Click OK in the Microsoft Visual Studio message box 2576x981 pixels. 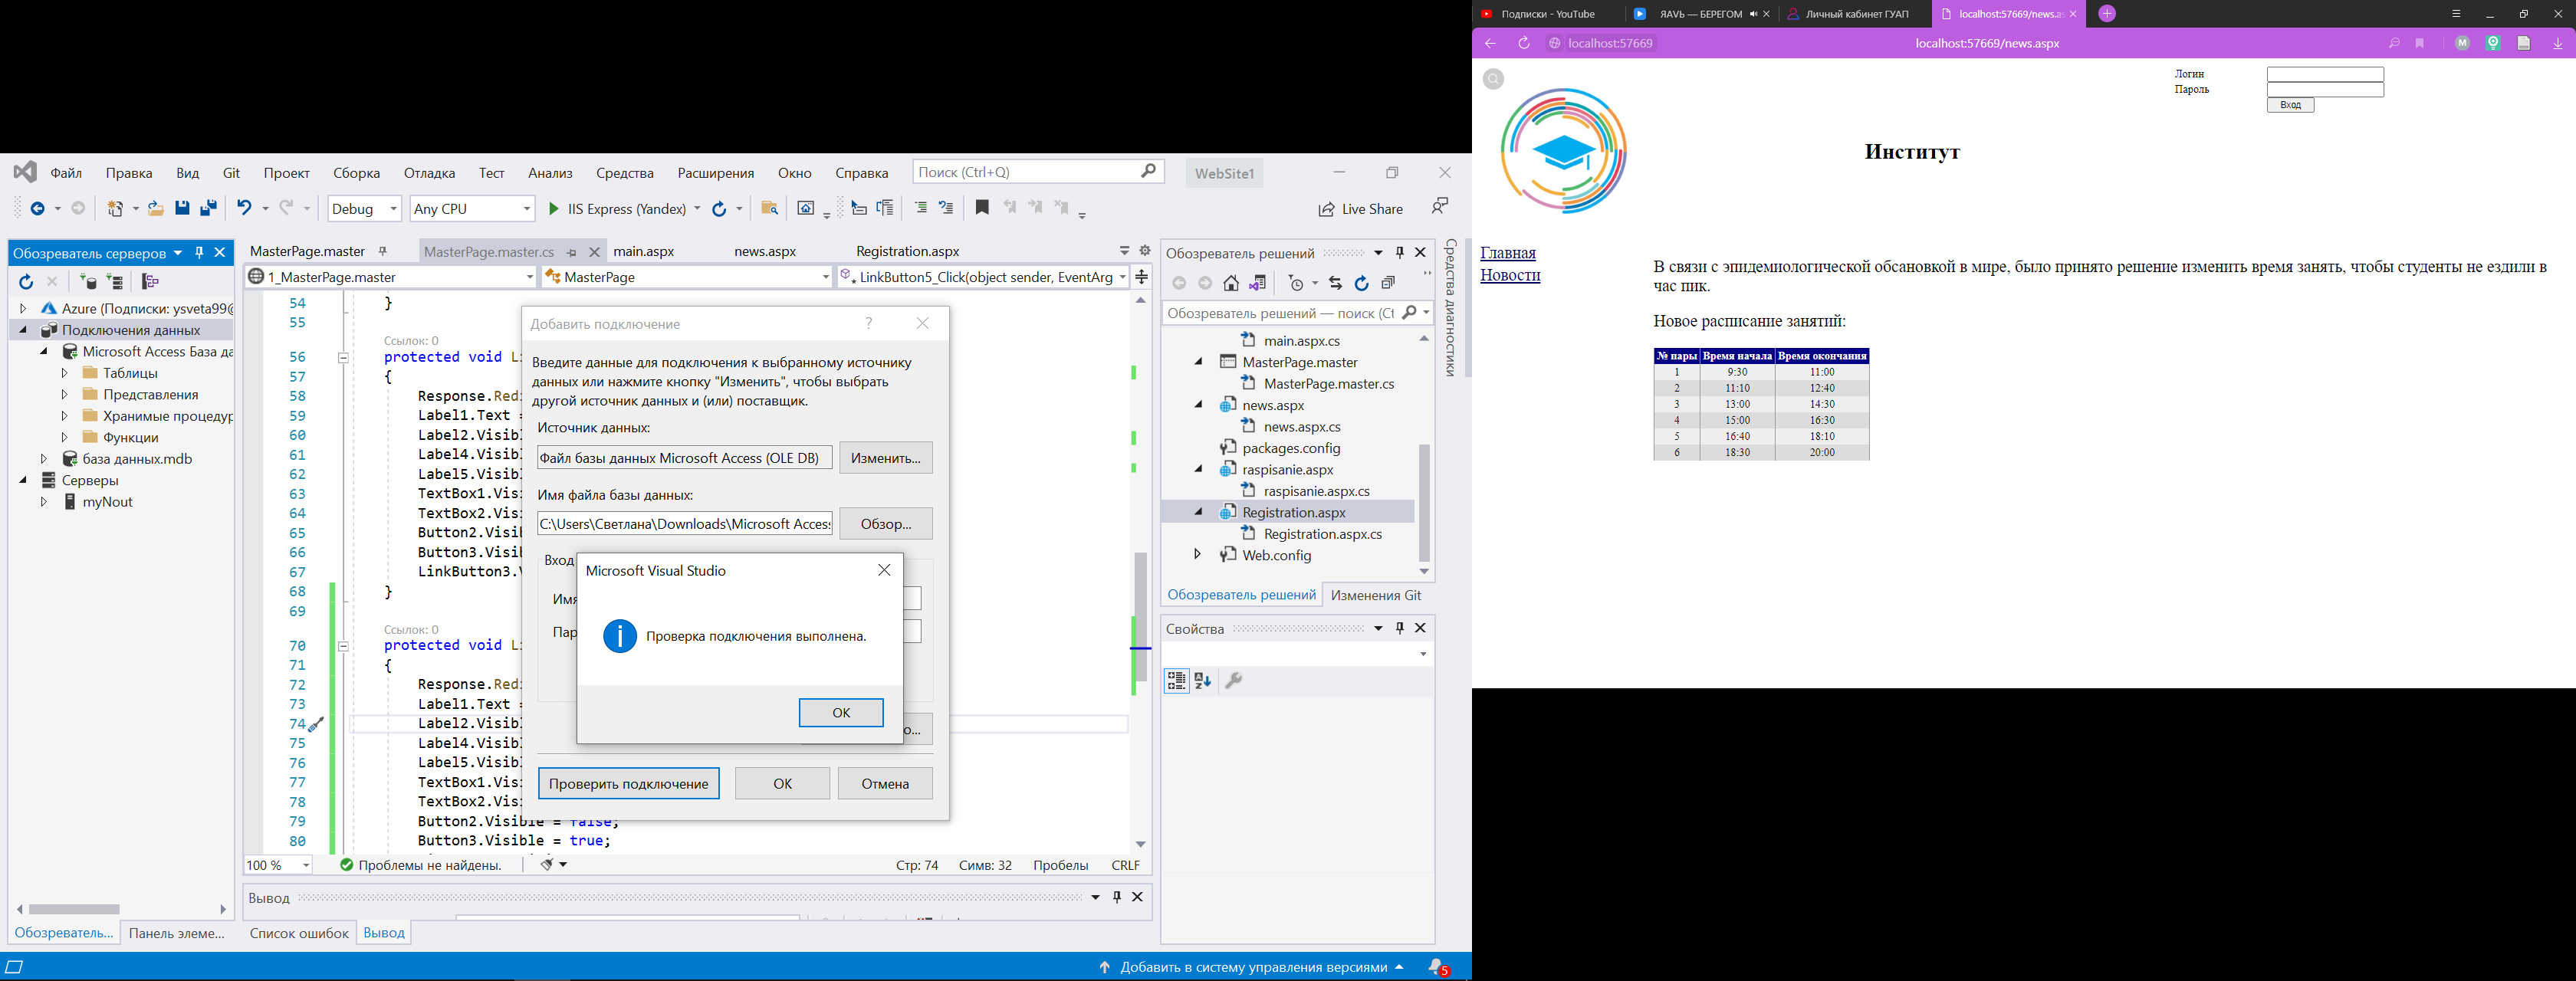pyautogui.click(x=841, y=712)
